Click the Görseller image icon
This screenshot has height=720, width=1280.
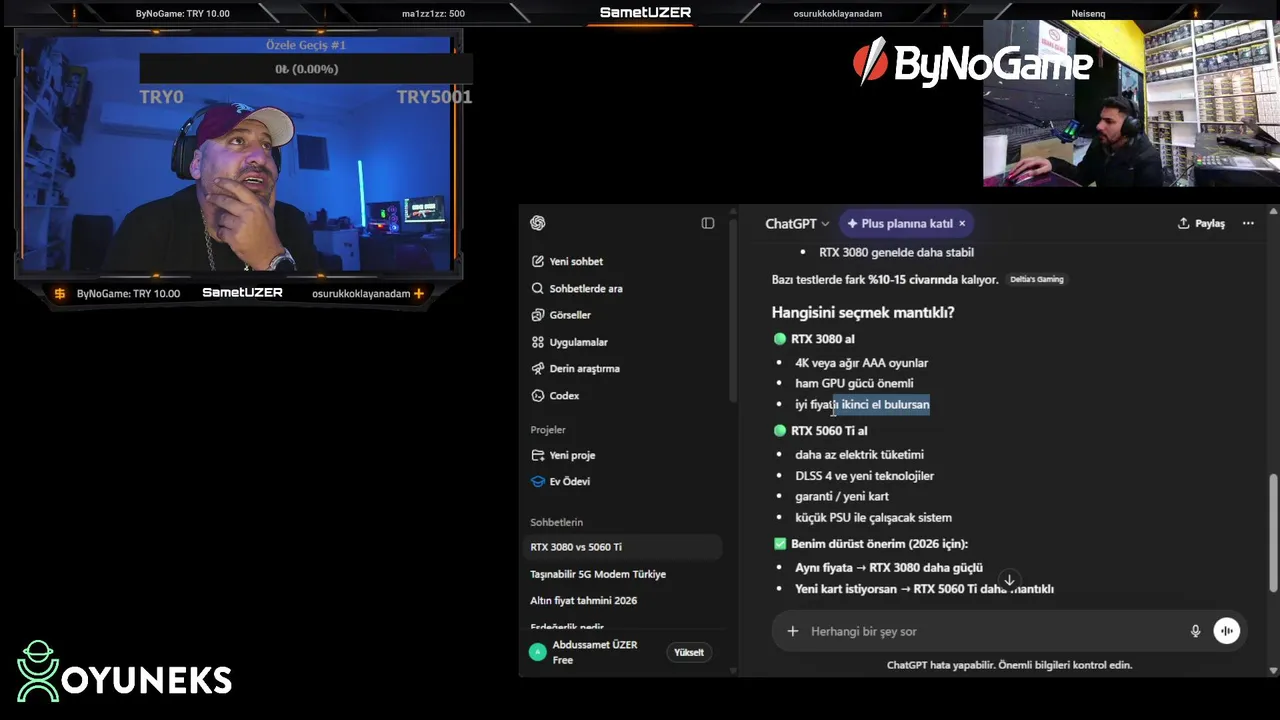click(538, 315)
